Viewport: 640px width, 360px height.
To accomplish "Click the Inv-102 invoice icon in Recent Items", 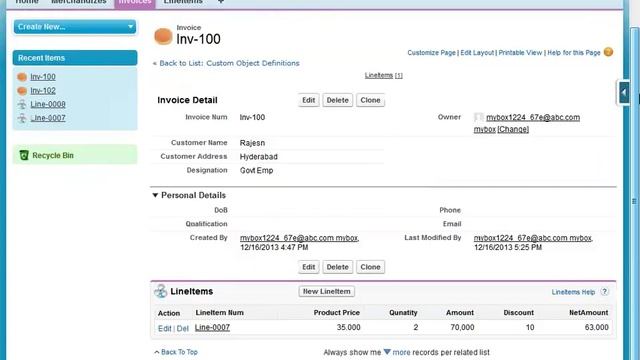I will point(22,91).
